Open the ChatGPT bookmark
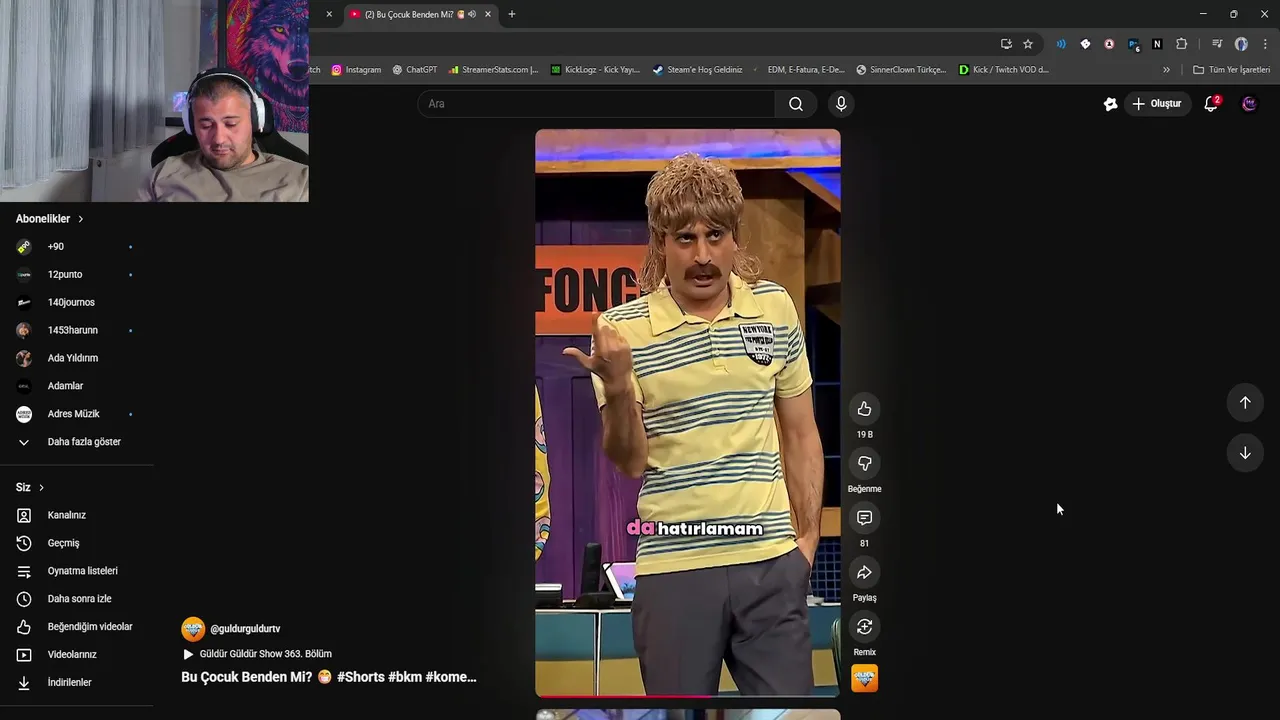The height and width of the screenshot is (720, 1280). click(415, 70)
